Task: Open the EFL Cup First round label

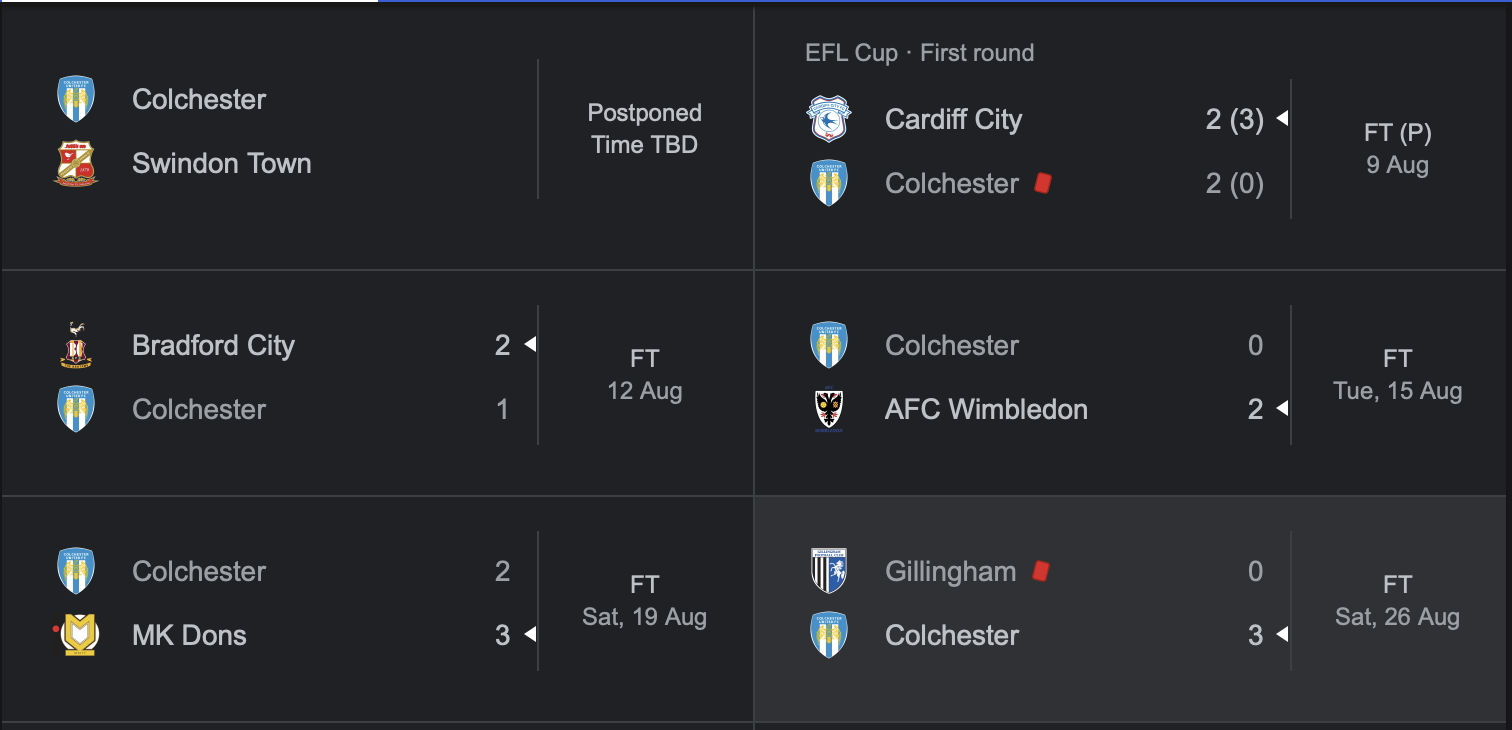Action: pos(919,53)
